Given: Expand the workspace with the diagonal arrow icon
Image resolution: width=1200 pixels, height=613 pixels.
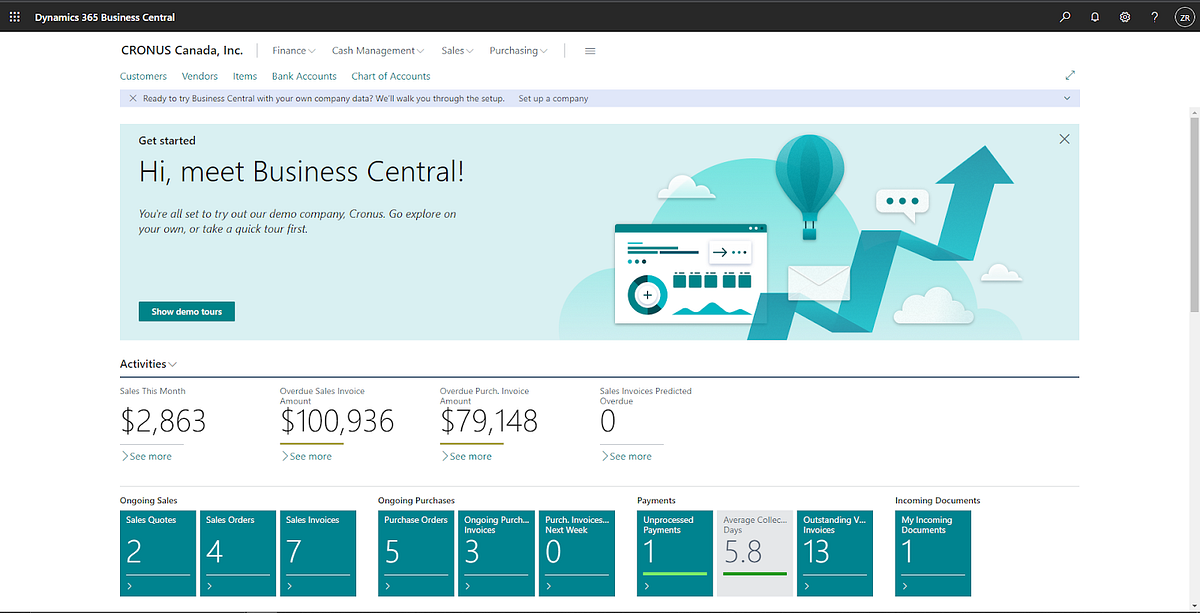Looking at the screenshot, I should 1070,74.
